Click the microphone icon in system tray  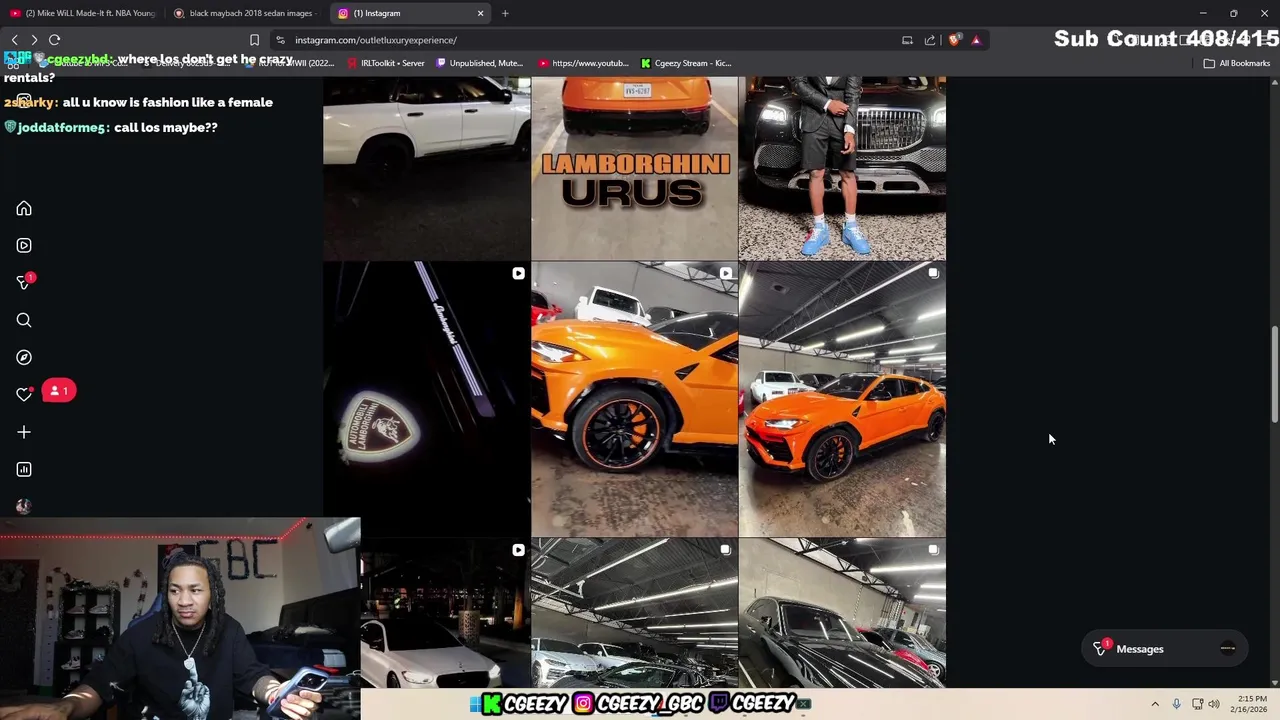(1176, 704)
